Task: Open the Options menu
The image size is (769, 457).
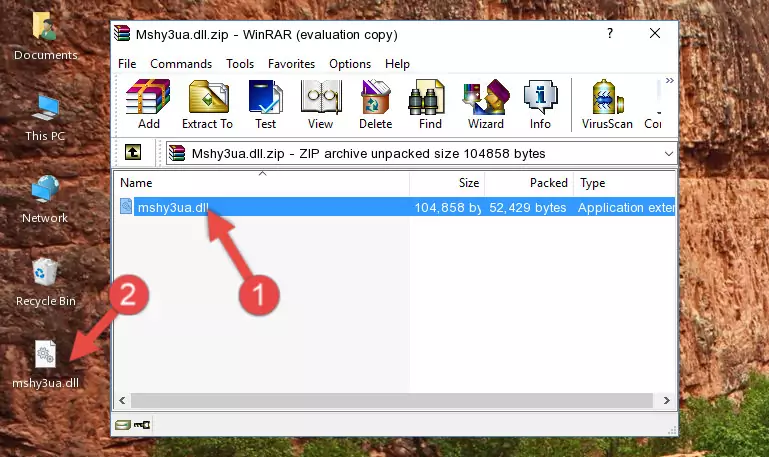Action: click(350, 64)
